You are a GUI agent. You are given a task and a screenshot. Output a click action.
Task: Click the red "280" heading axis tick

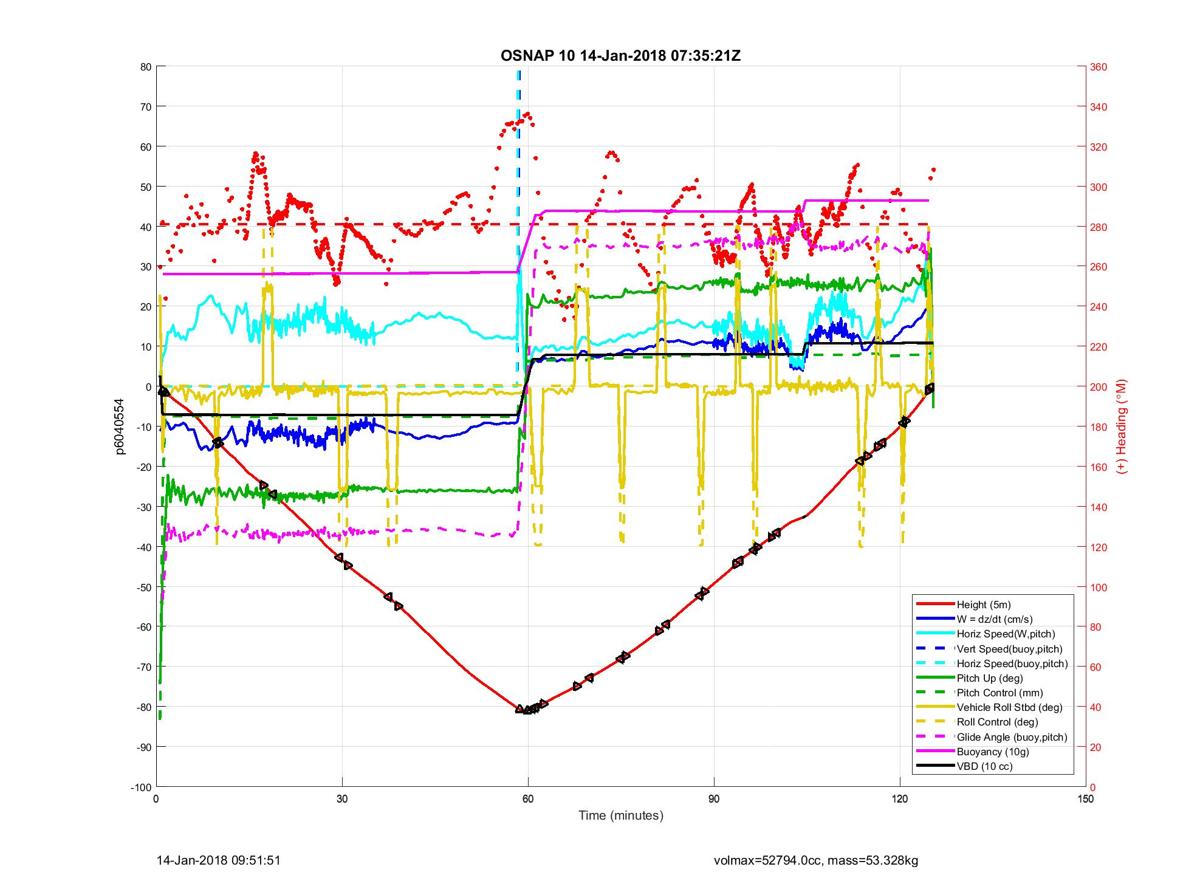pos(1100,227)
